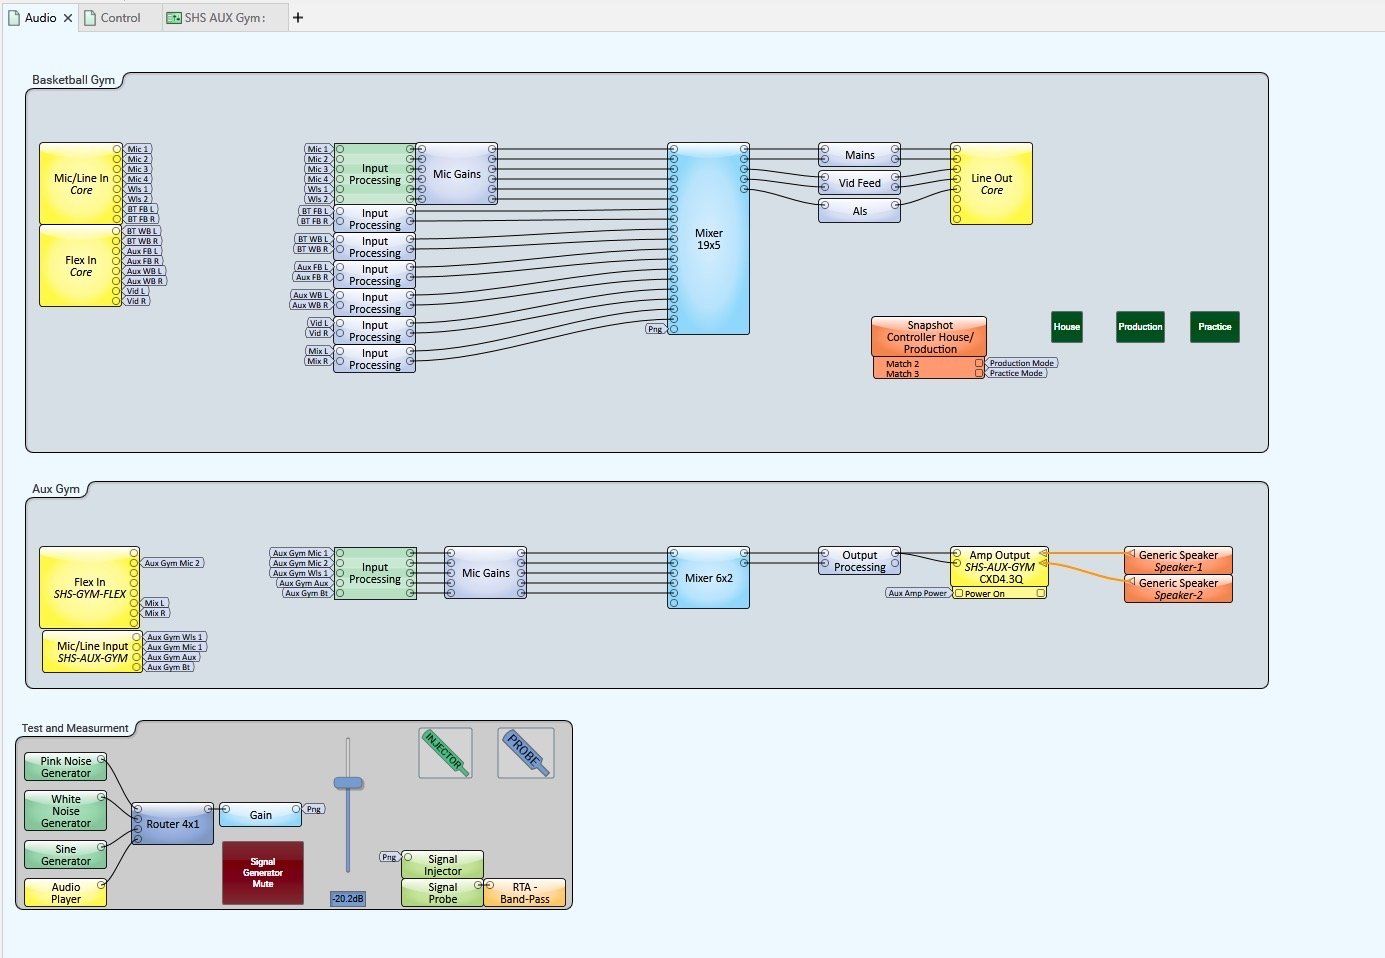Select the Vid Feed block
This screenshot has height=958, width=1385.
pyautogui.click(x=859, y=183)
